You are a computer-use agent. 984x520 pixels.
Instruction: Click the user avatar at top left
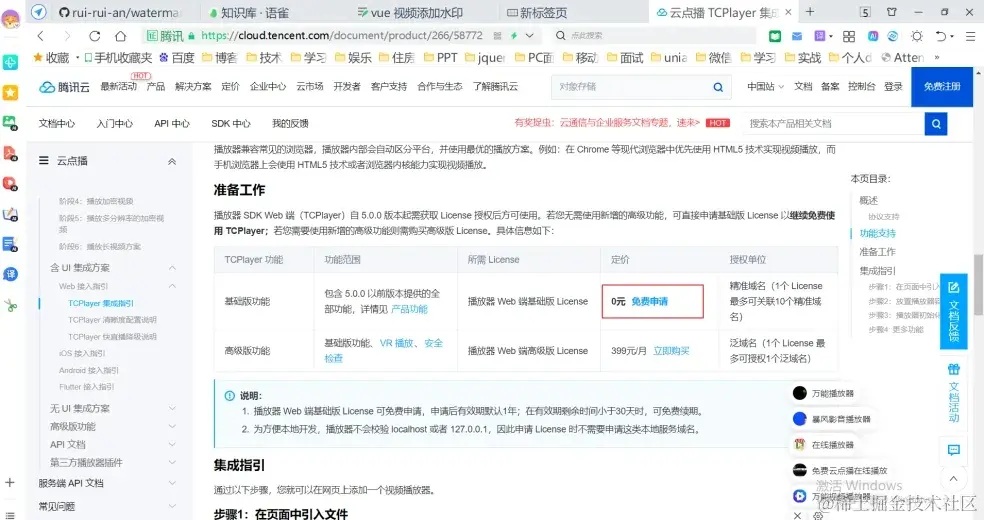tap(11, 19)
